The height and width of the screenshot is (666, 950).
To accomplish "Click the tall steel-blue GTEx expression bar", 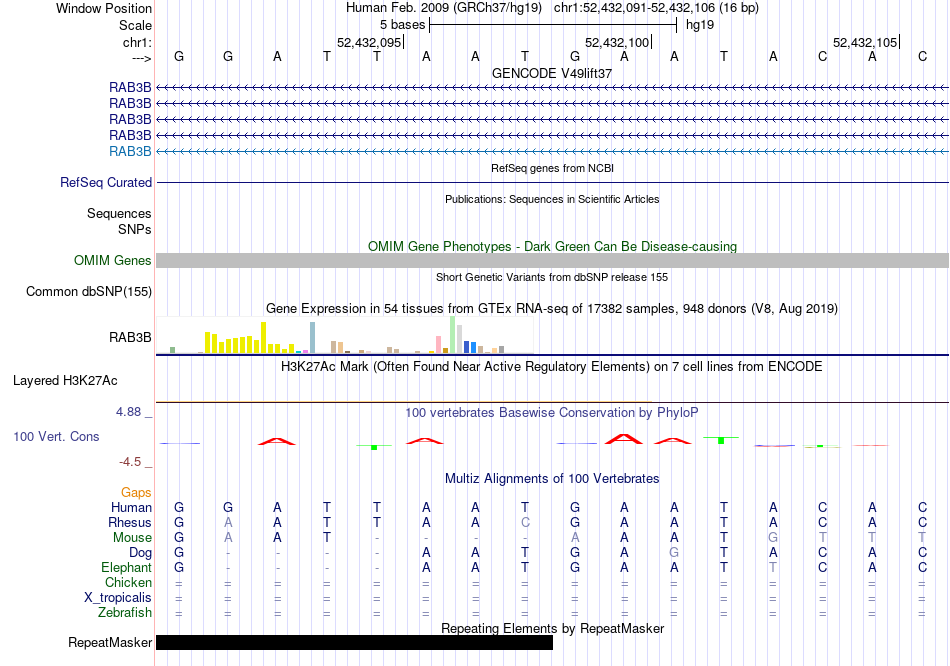I will 313,338.
